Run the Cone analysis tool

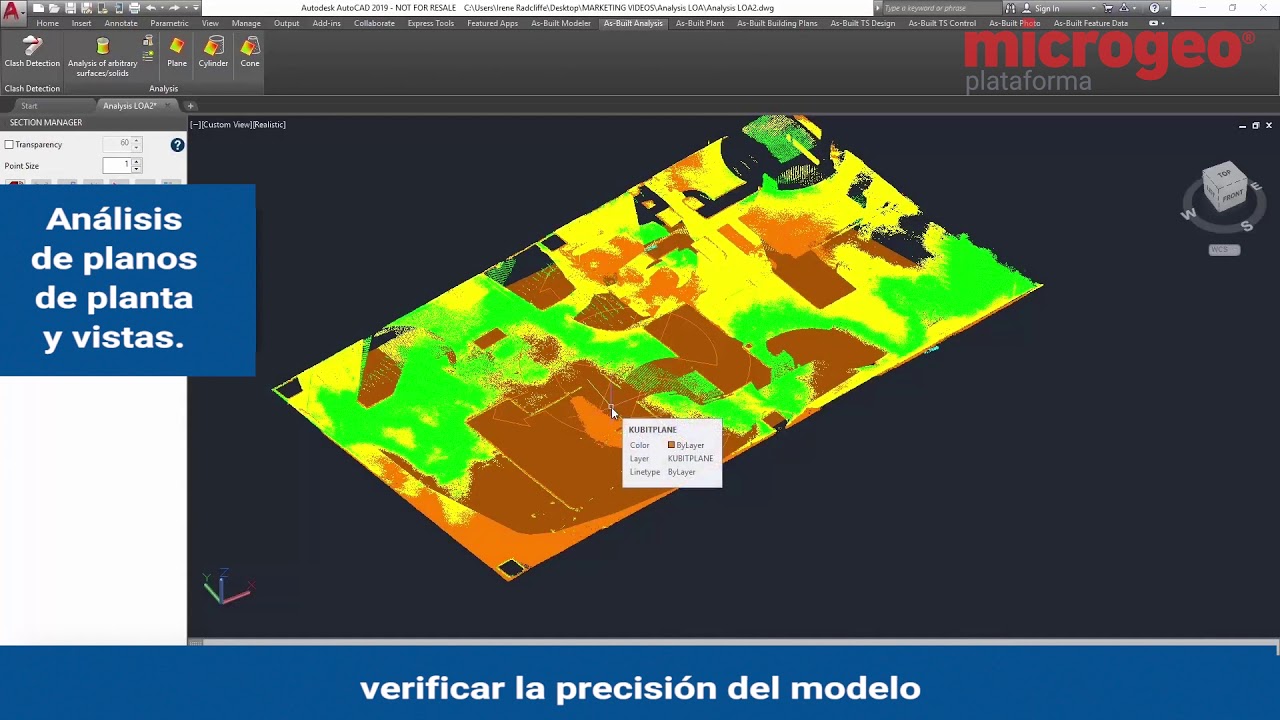tap(250, 53)
